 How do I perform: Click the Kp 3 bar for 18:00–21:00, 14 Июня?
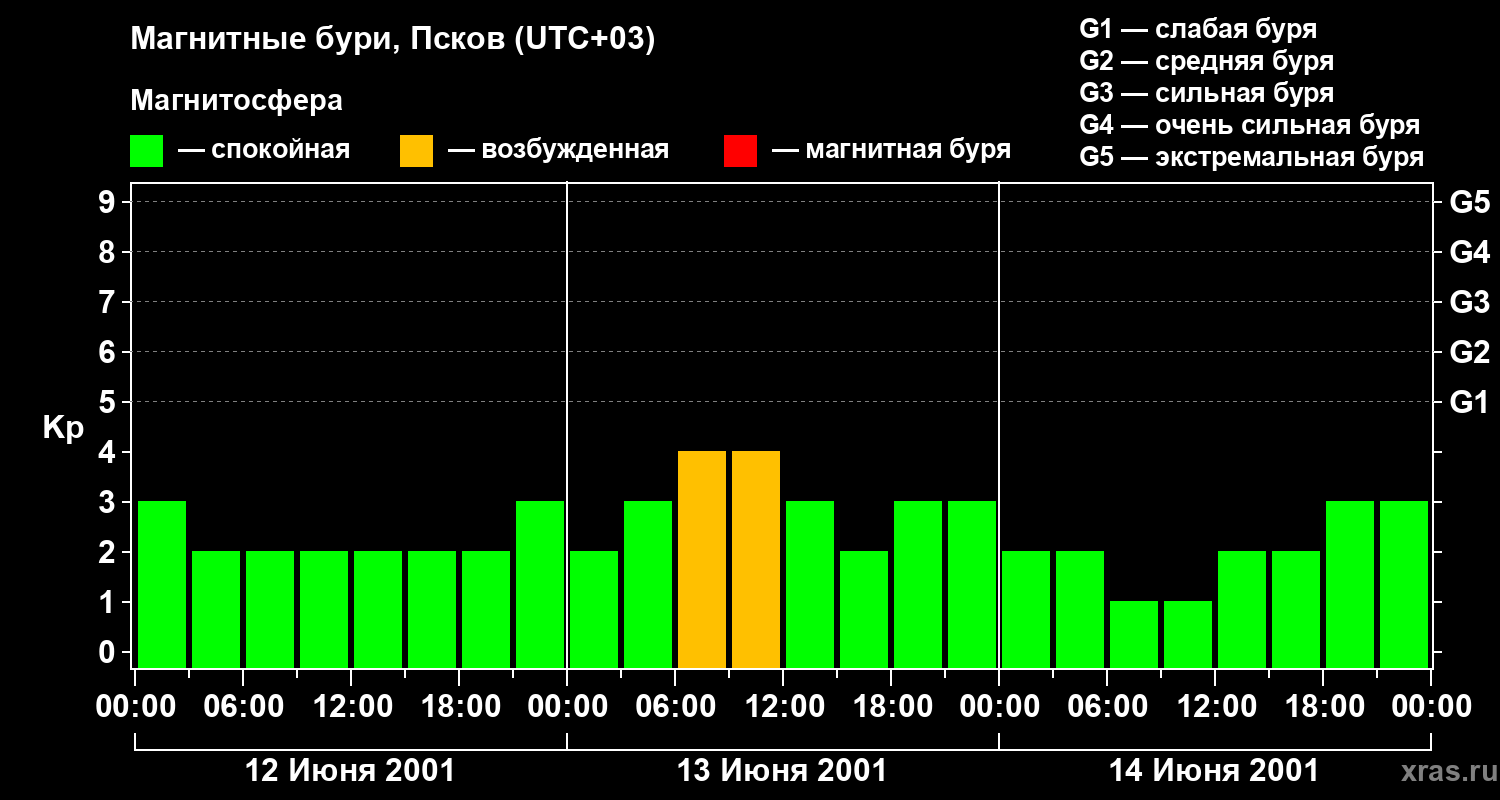1350,584
